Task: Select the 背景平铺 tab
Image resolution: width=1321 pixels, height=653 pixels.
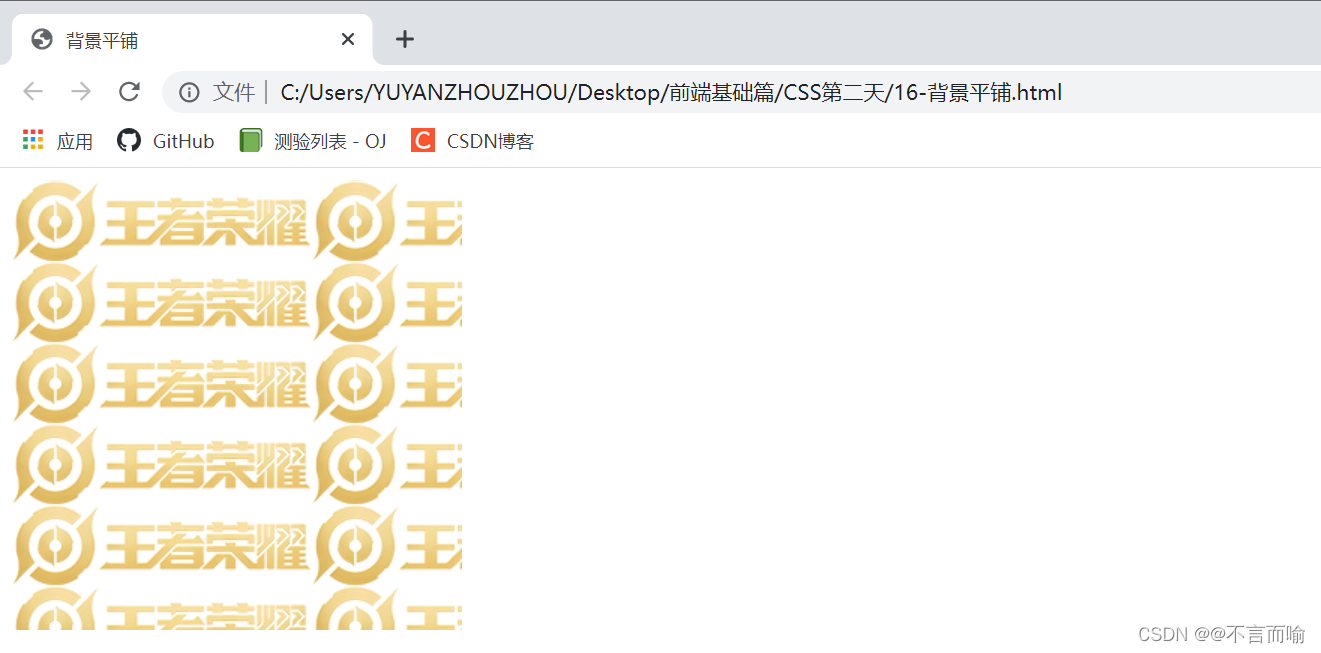Action: coord(192,40)
